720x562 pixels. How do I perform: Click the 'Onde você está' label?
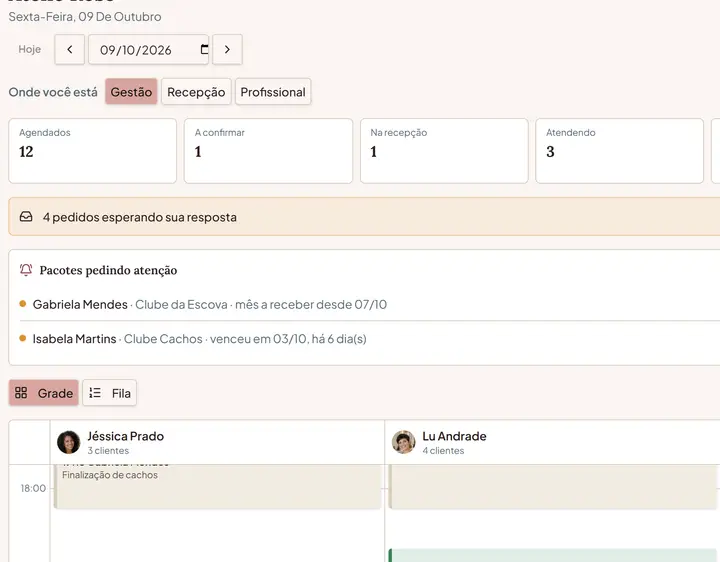tap(53, 92)
